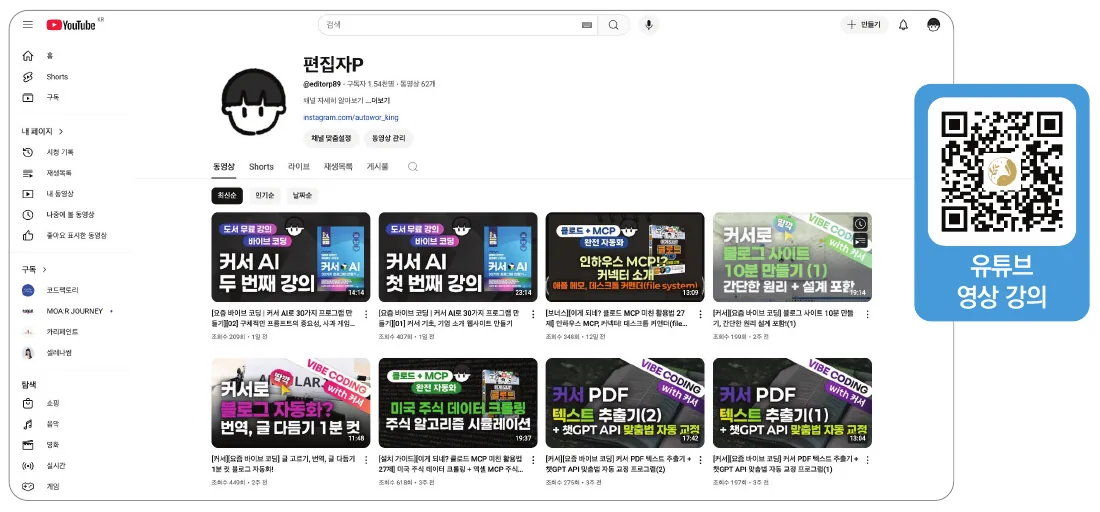Image resolution: width=1100 pixels, height=512 pixels.
Task: Open Watch Later (나중에 볼 동영상)
Action: click(70, 215)
